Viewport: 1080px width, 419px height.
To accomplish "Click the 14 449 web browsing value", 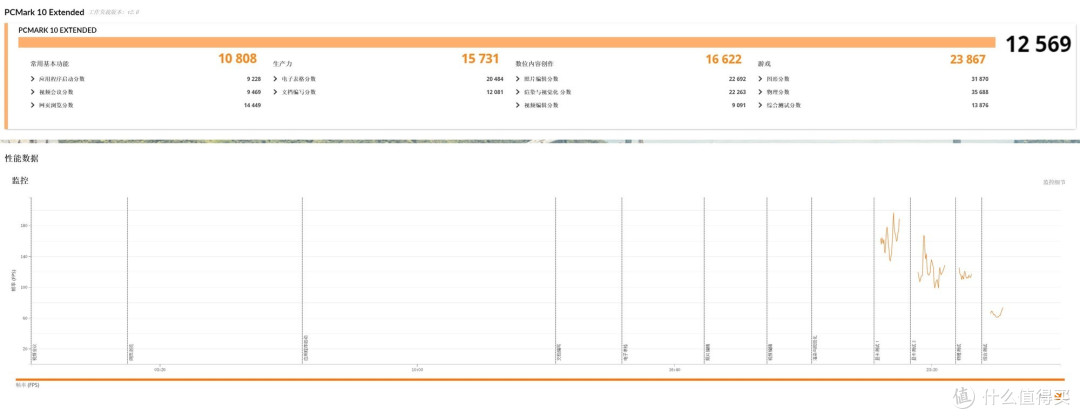I will click(x=252, y=105).
